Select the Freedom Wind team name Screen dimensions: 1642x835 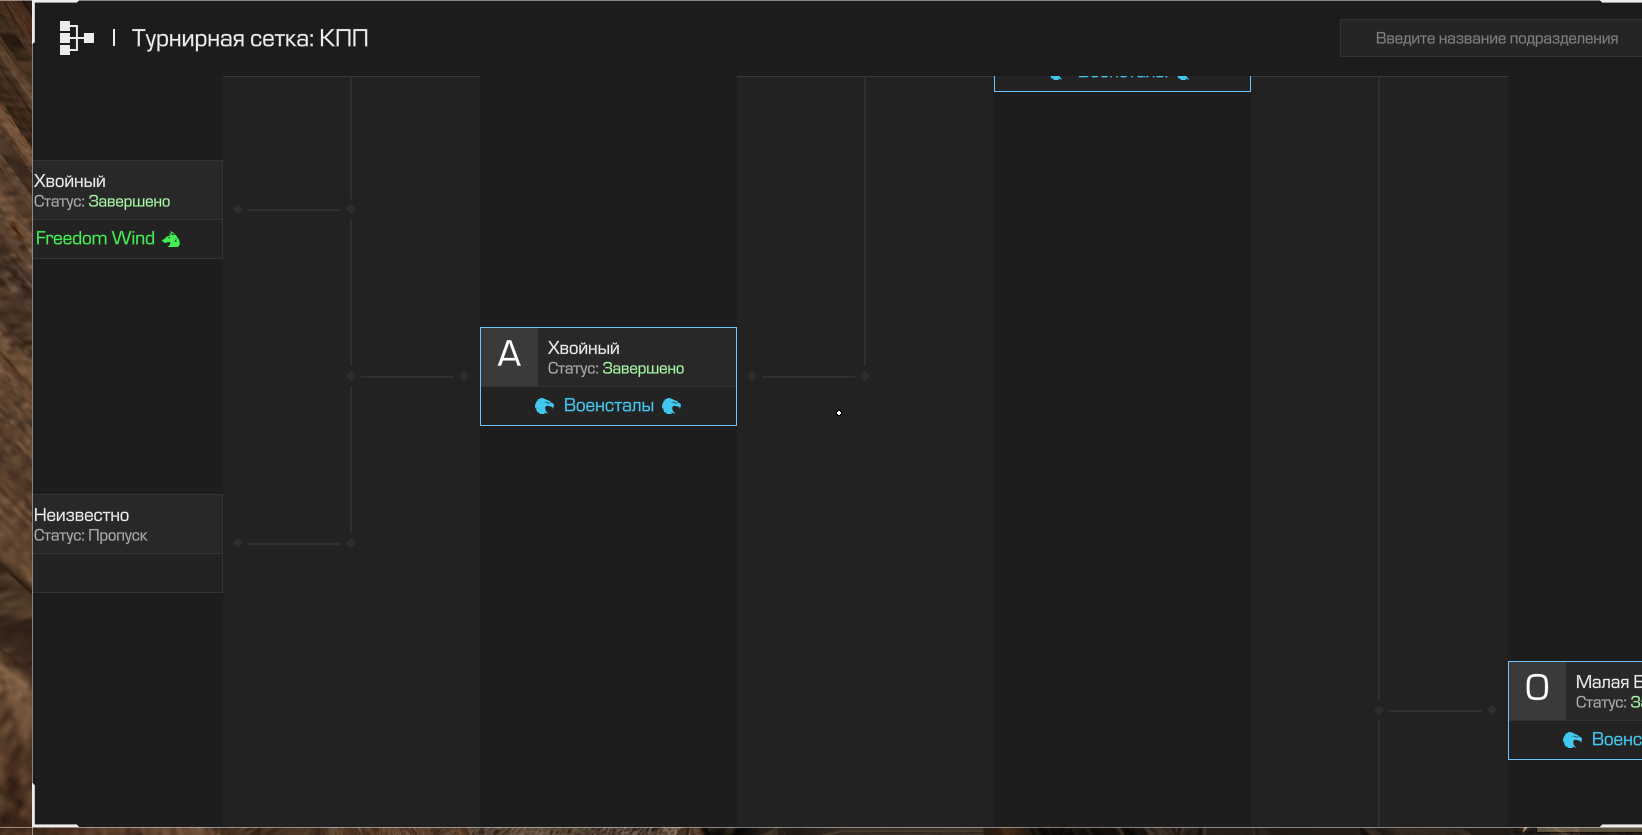(x=95, y=238)
